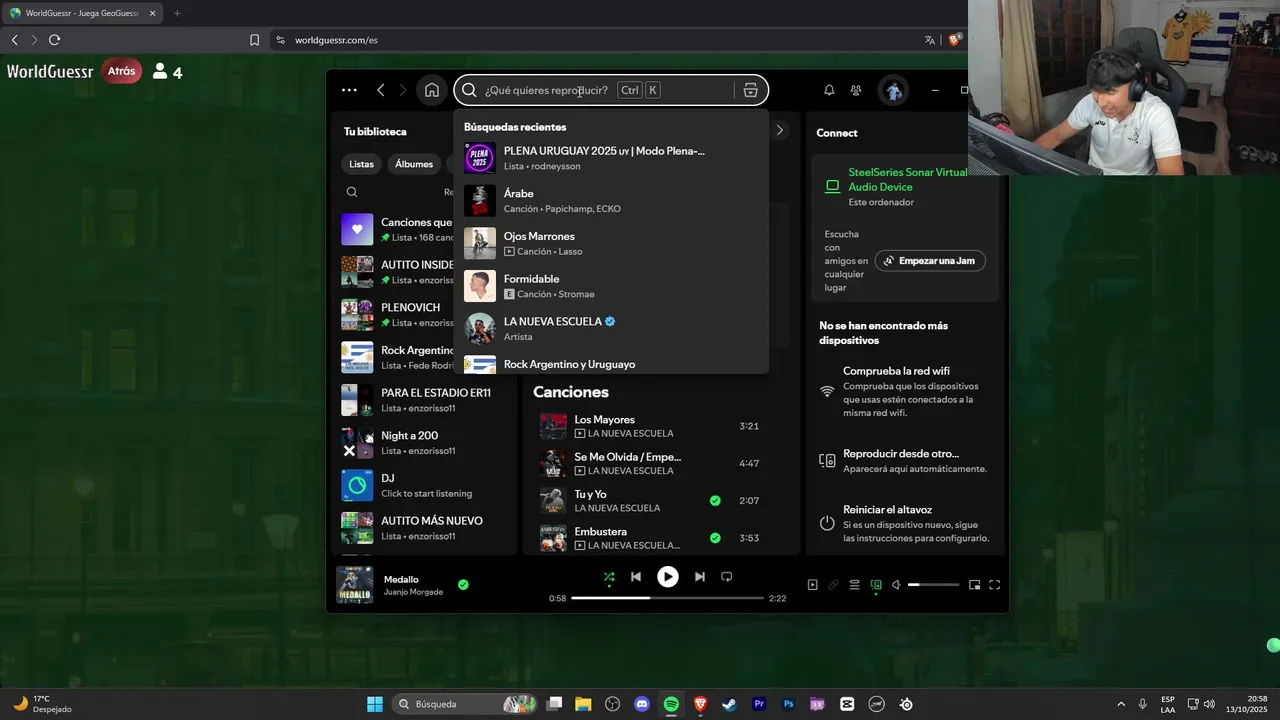
Task: Toggle repeat mode
Action: pos(727,577)
